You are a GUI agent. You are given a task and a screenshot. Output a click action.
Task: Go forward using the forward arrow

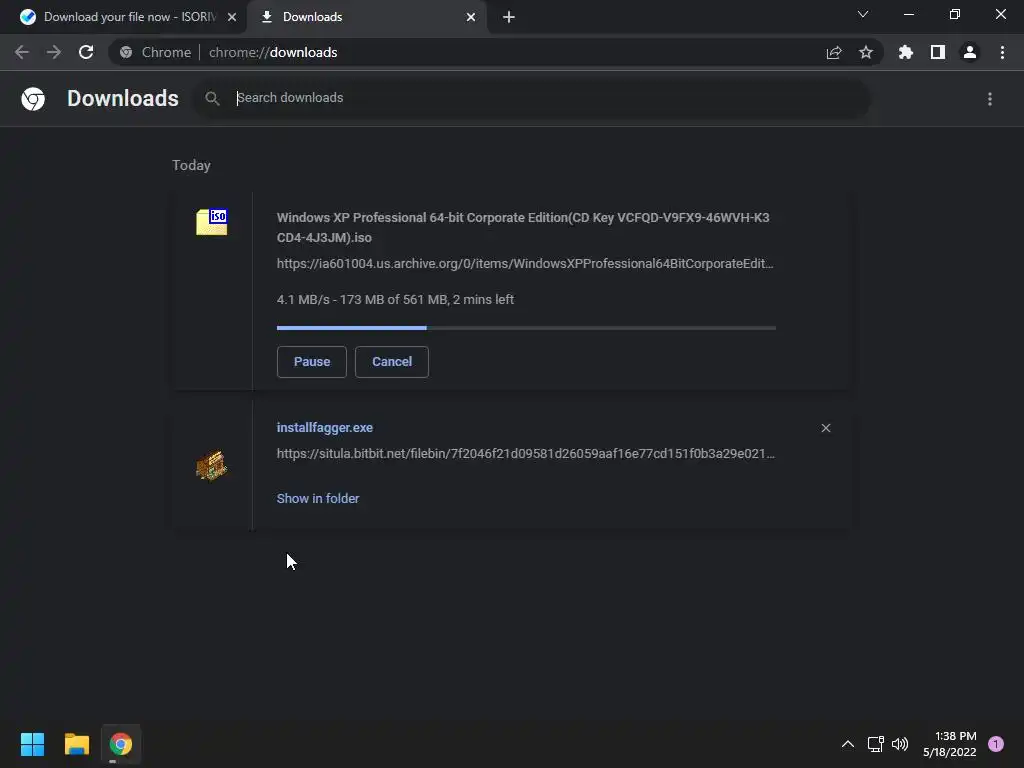point(54,52)
